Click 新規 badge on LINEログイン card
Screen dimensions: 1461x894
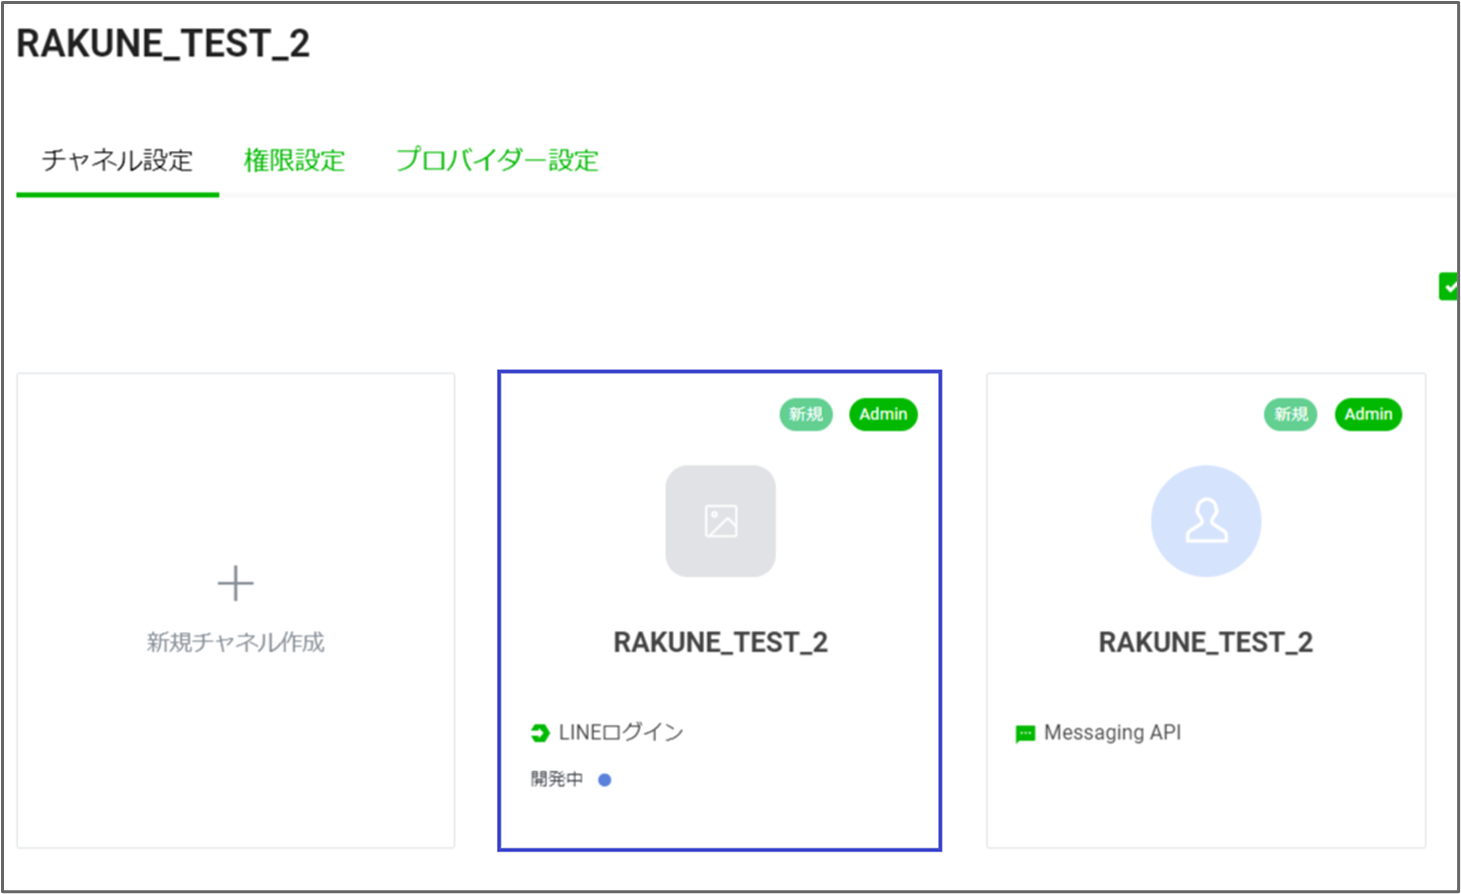pos(806,414)
